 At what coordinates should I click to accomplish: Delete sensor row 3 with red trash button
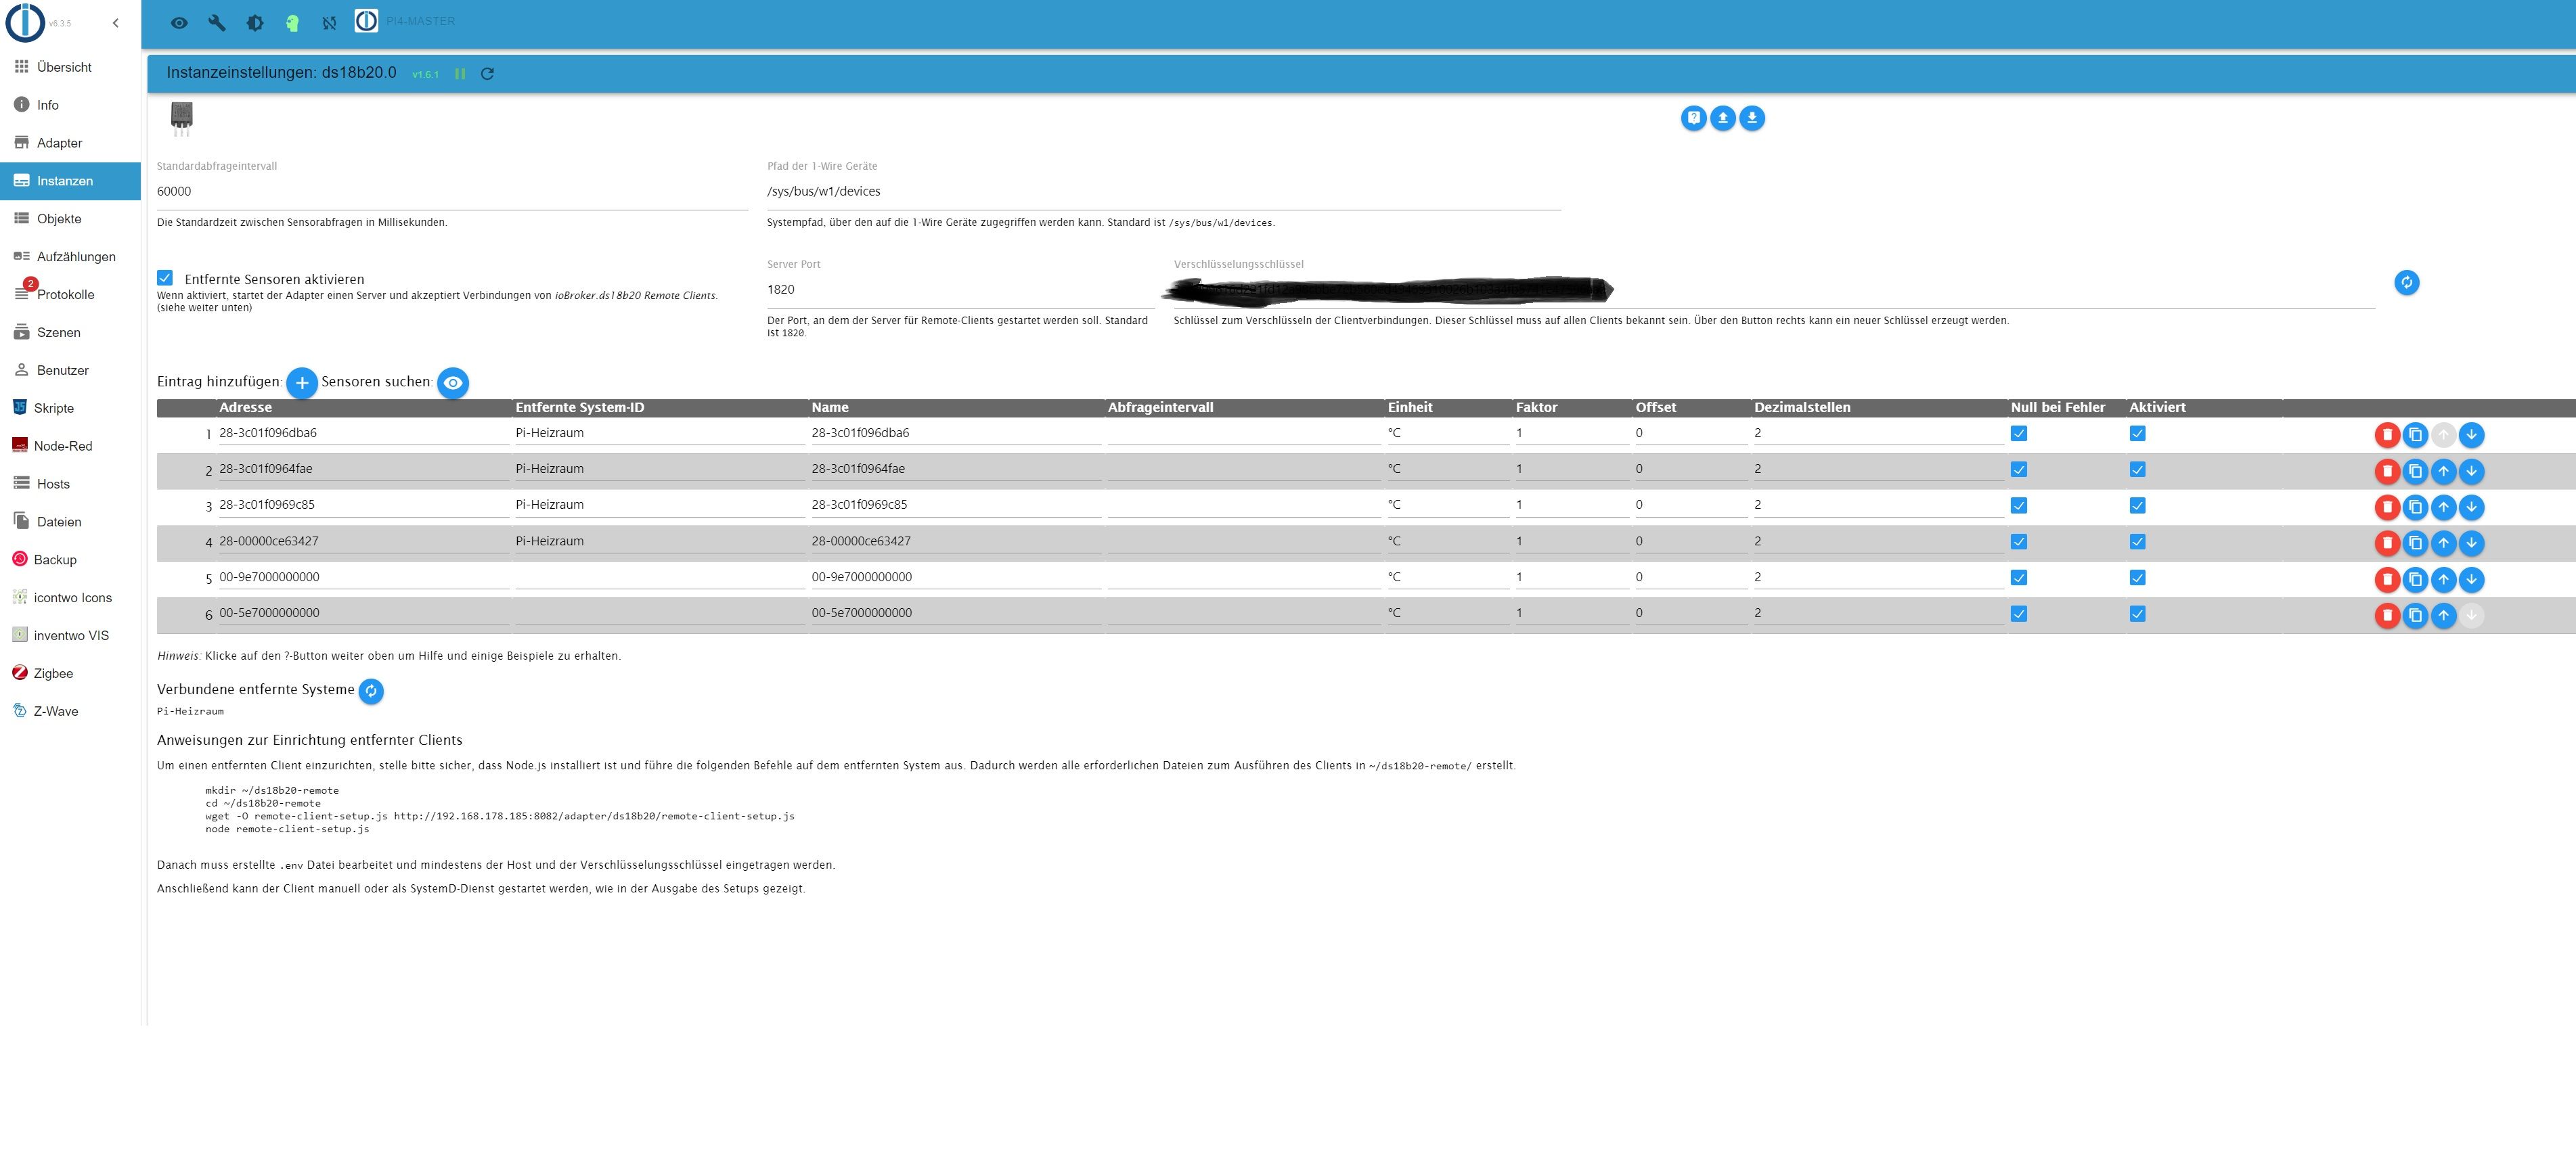(2387, 507)
